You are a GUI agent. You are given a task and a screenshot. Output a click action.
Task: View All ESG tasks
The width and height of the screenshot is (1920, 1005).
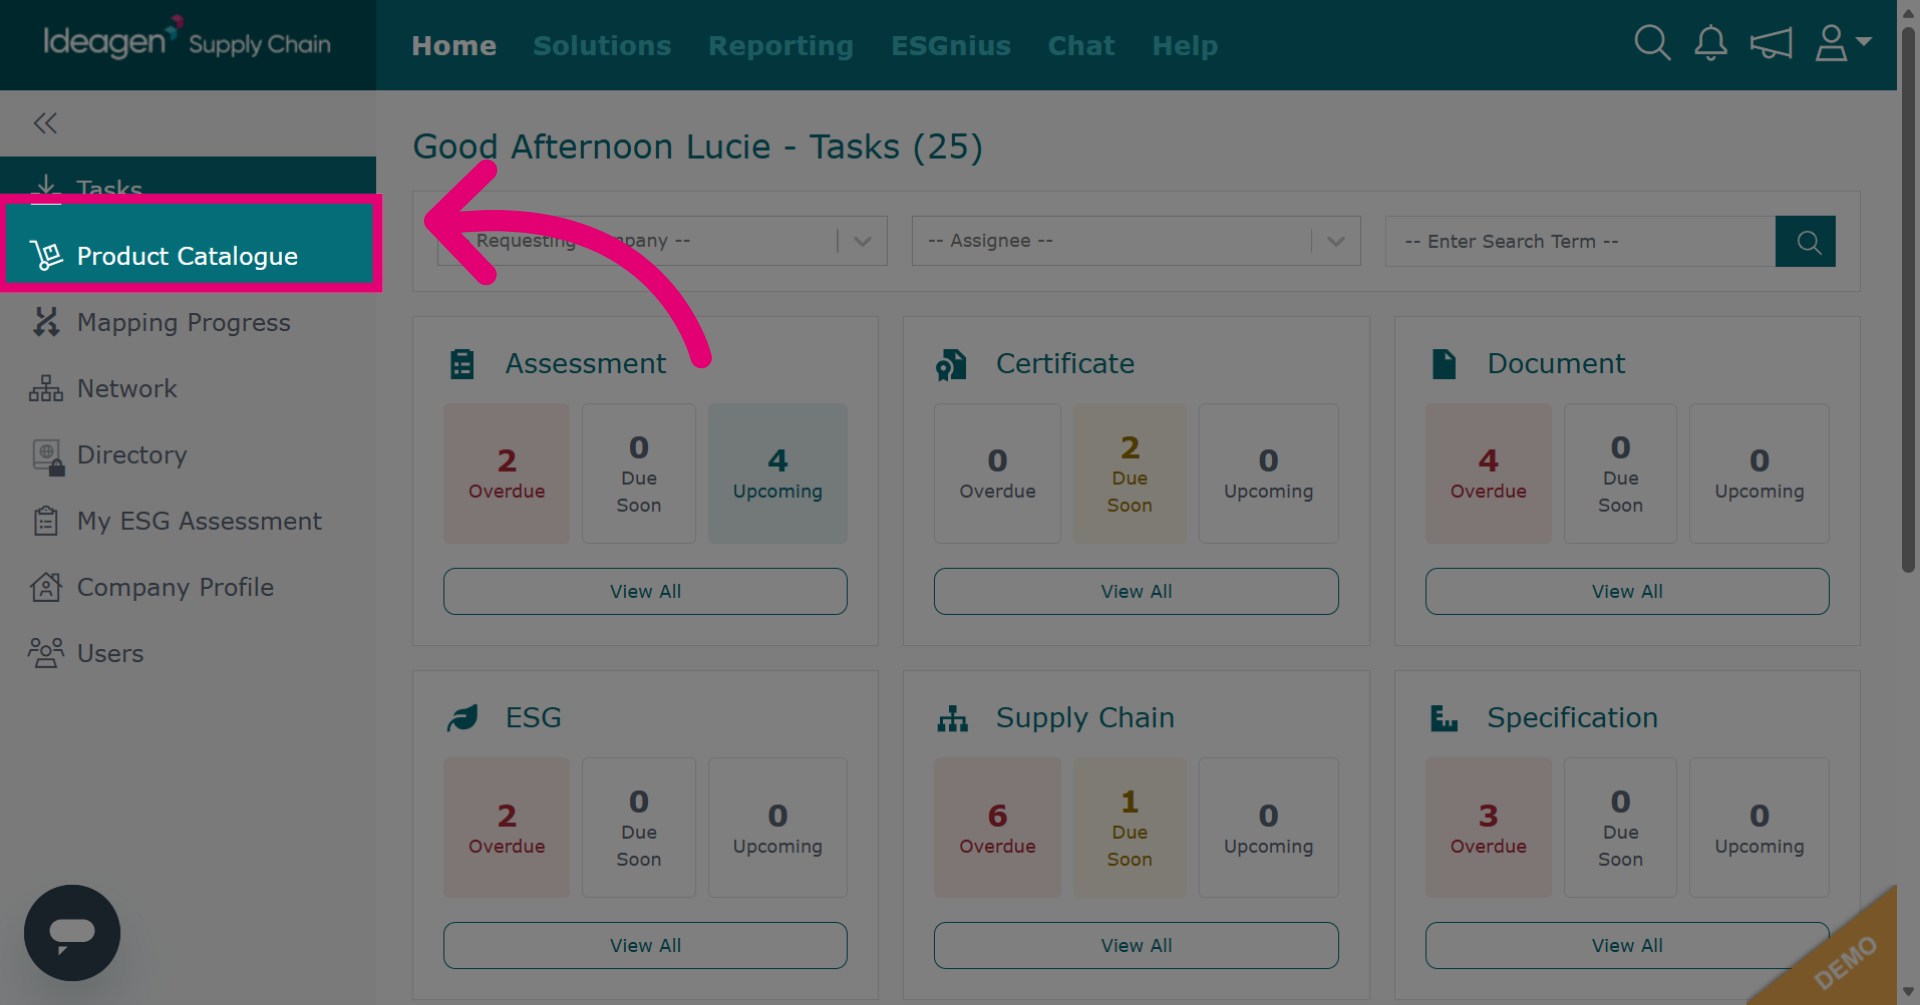(x=645, y=945)
